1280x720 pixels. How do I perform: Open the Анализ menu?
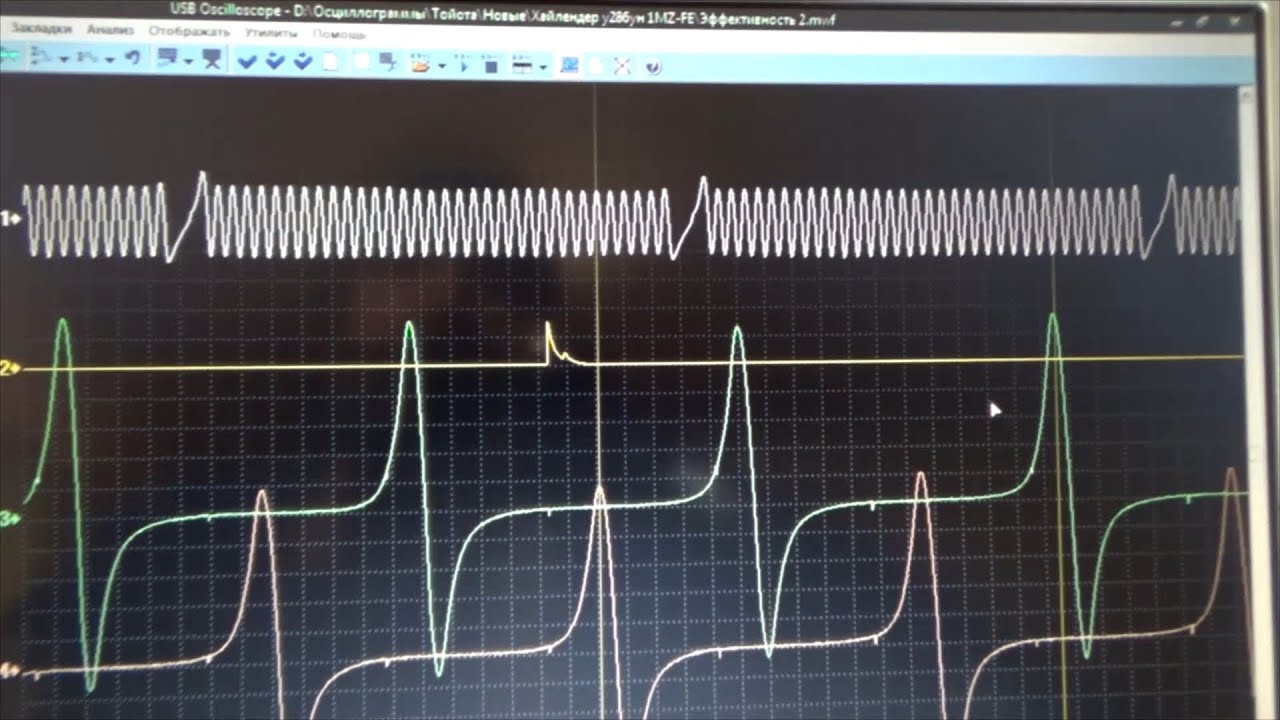[110, 30]
